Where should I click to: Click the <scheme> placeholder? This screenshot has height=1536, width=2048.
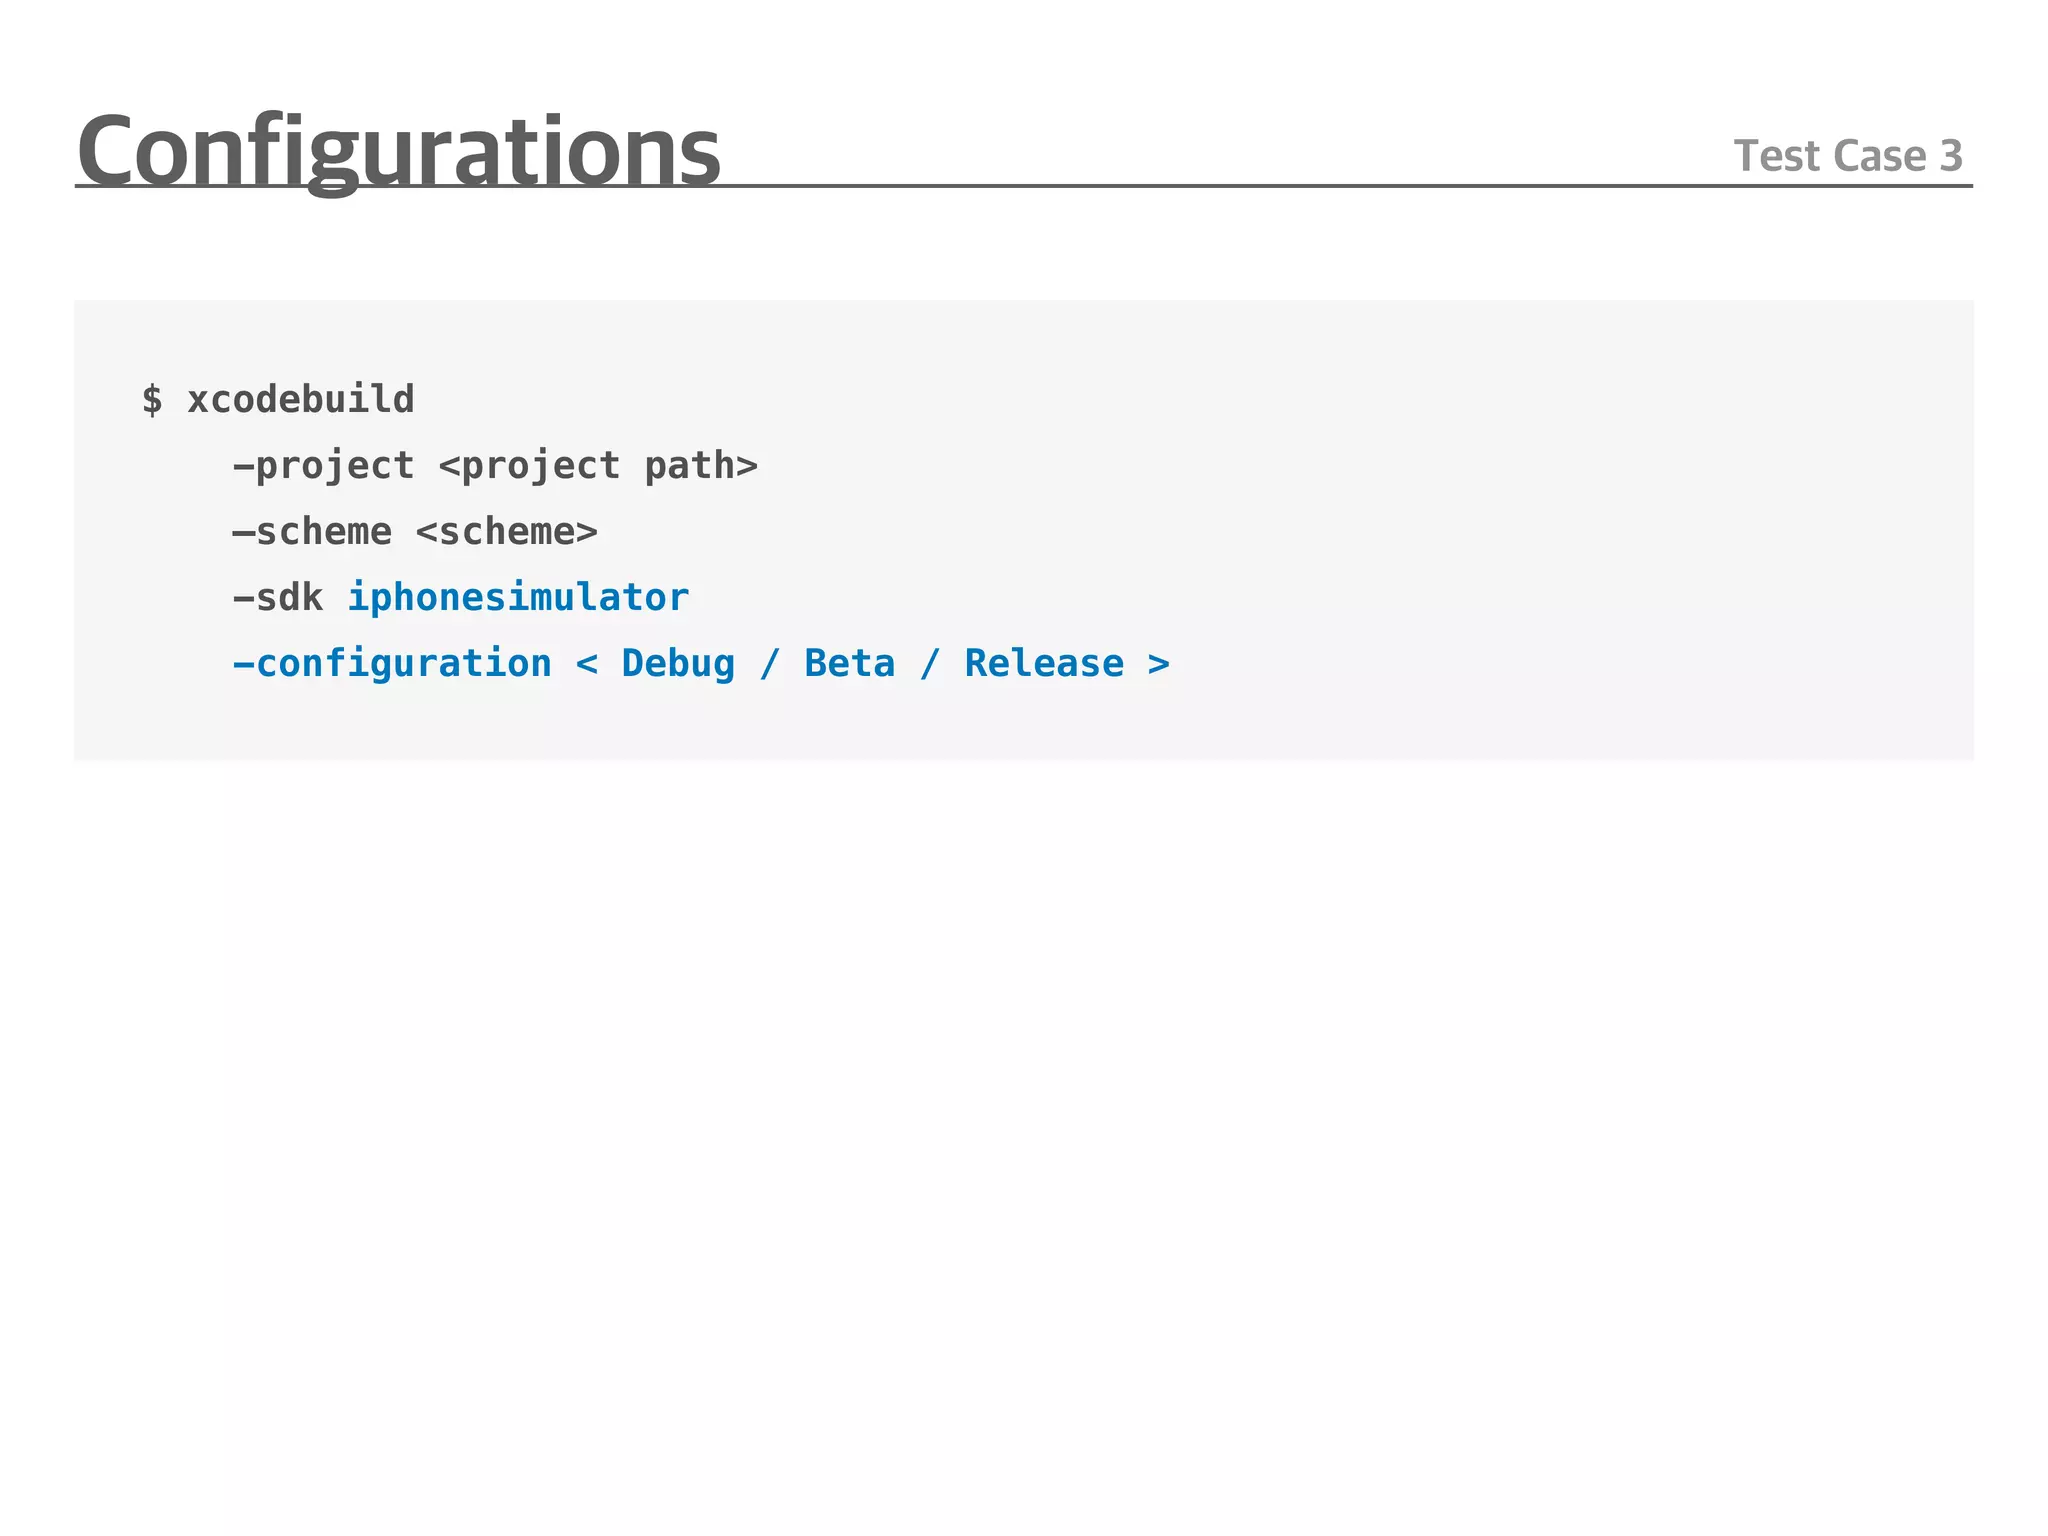coord(506,532)
